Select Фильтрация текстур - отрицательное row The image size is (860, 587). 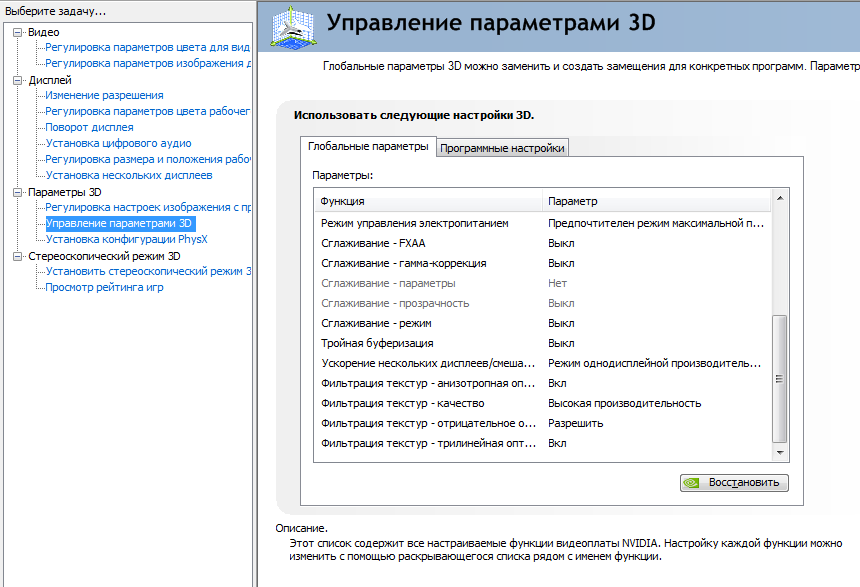point(542,423)
